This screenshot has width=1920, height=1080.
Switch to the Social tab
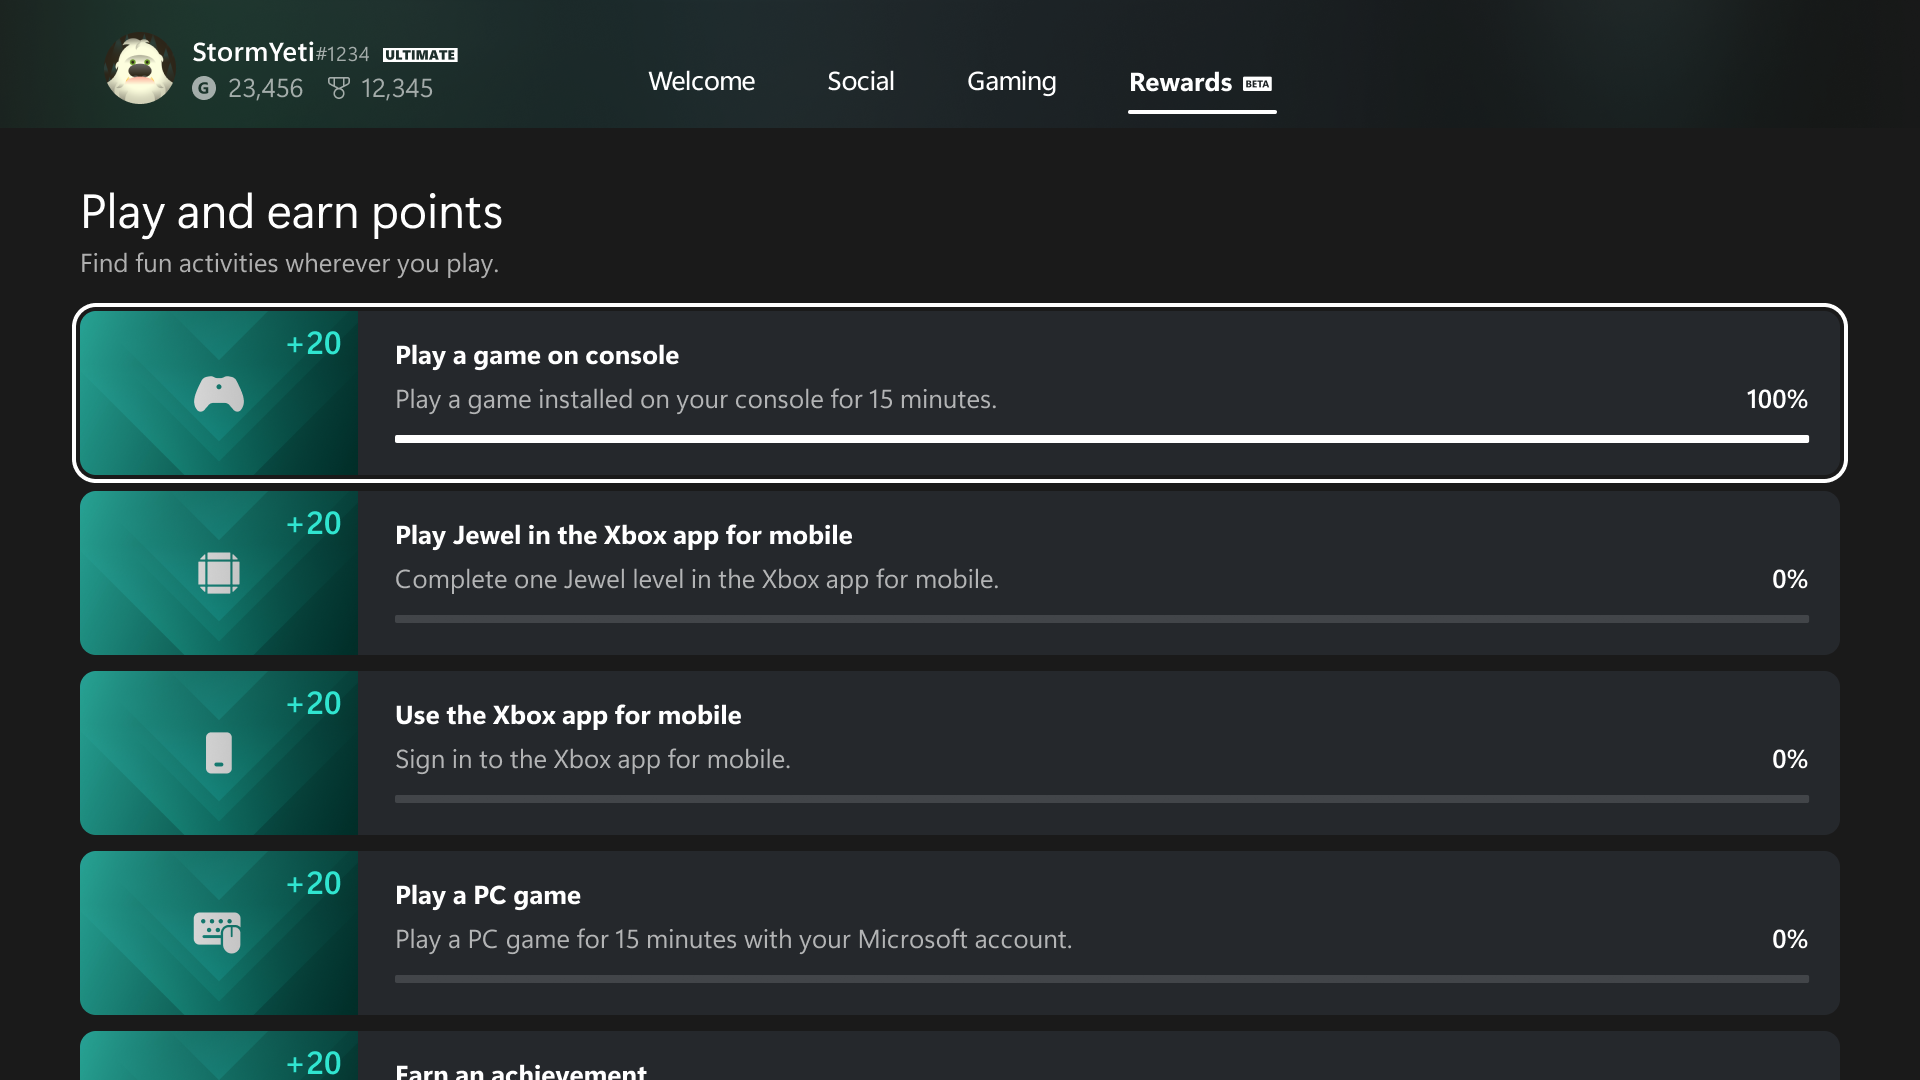point(860,81)
